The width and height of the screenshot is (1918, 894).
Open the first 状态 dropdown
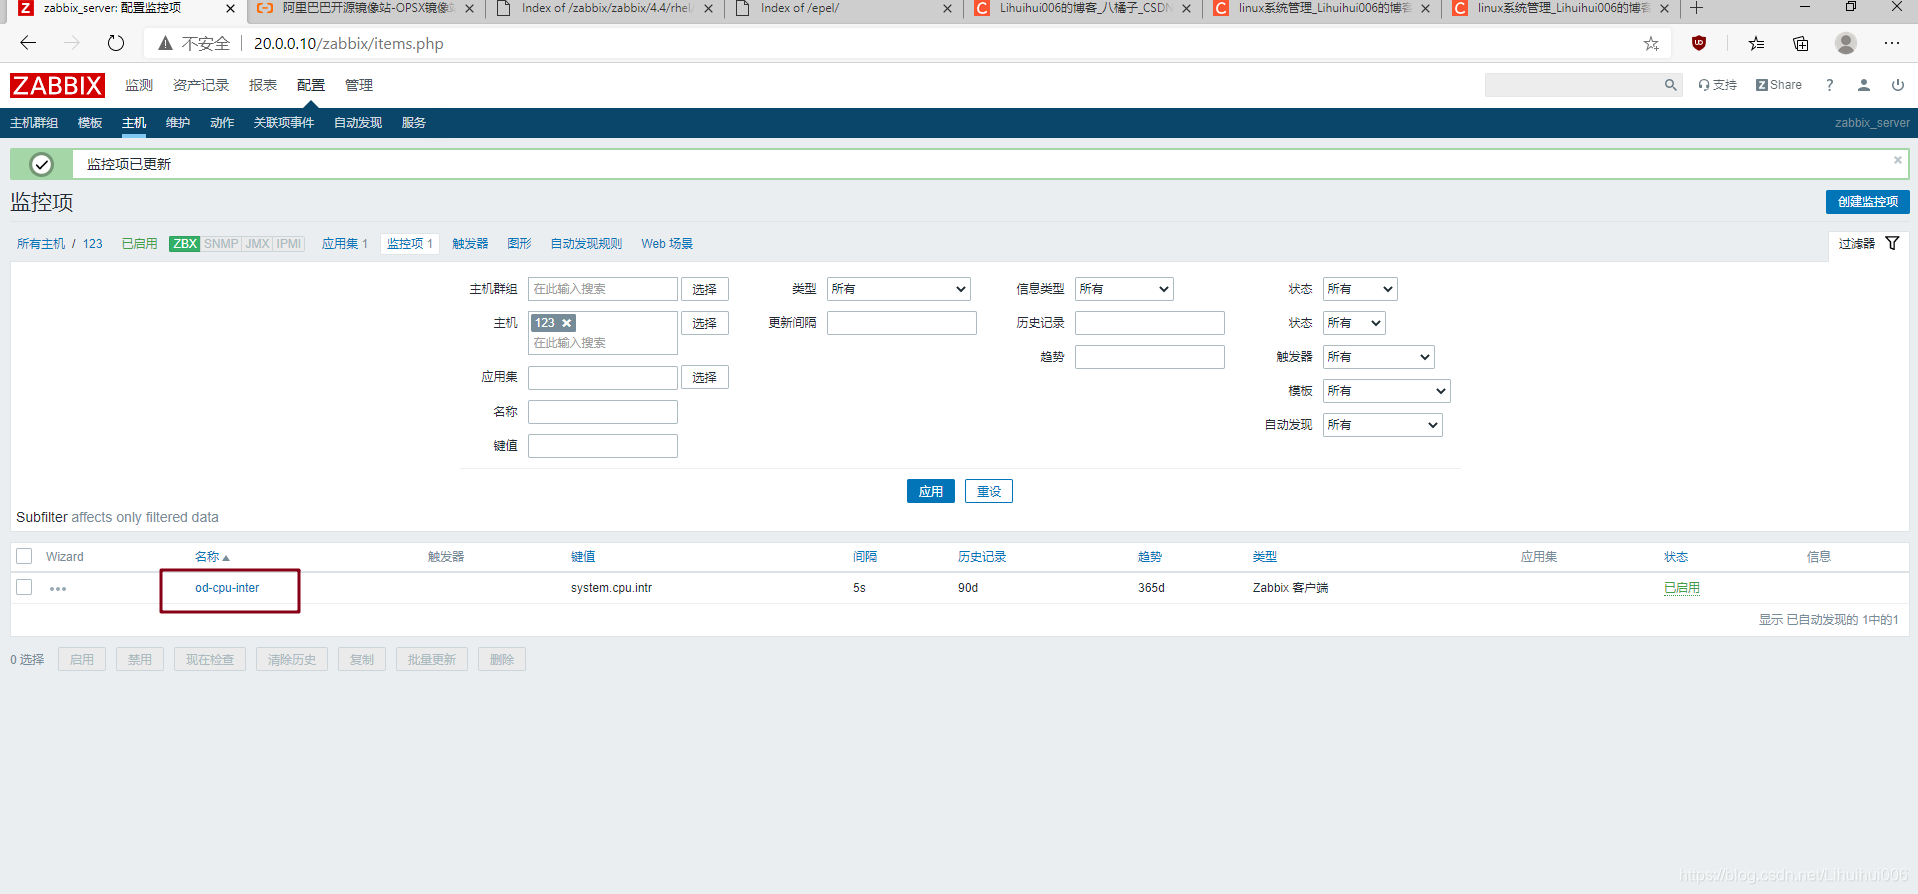tap(1360, 289)
